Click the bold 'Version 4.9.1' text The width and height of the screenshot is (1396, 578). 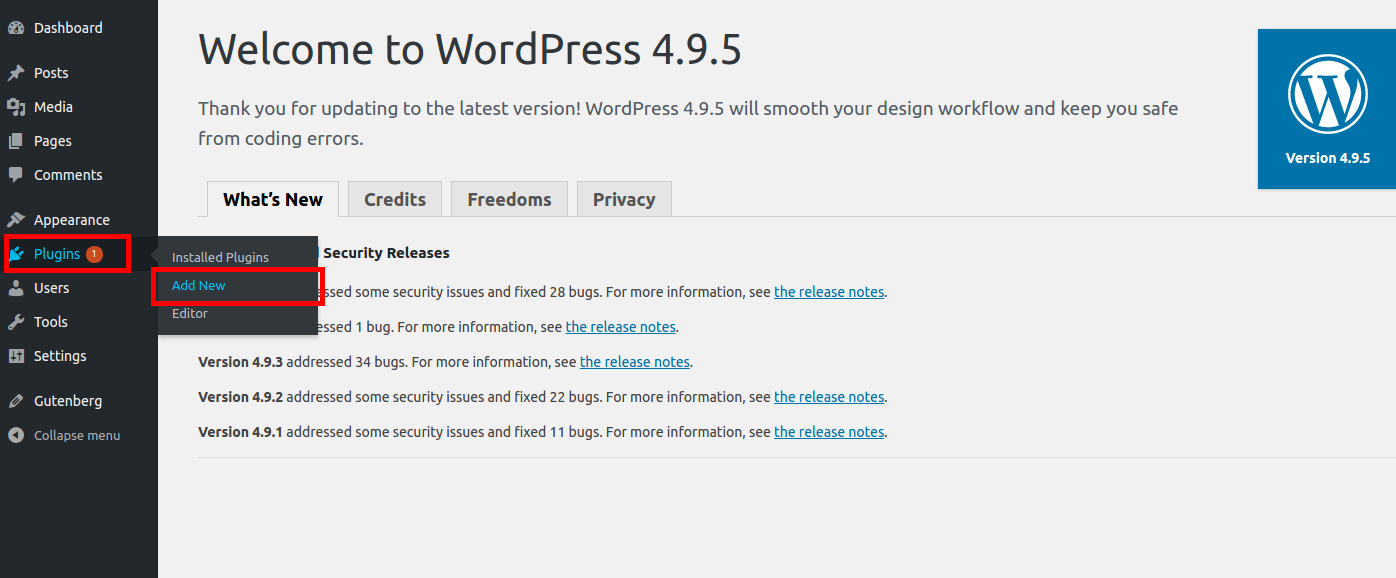(x=240, y=432)
